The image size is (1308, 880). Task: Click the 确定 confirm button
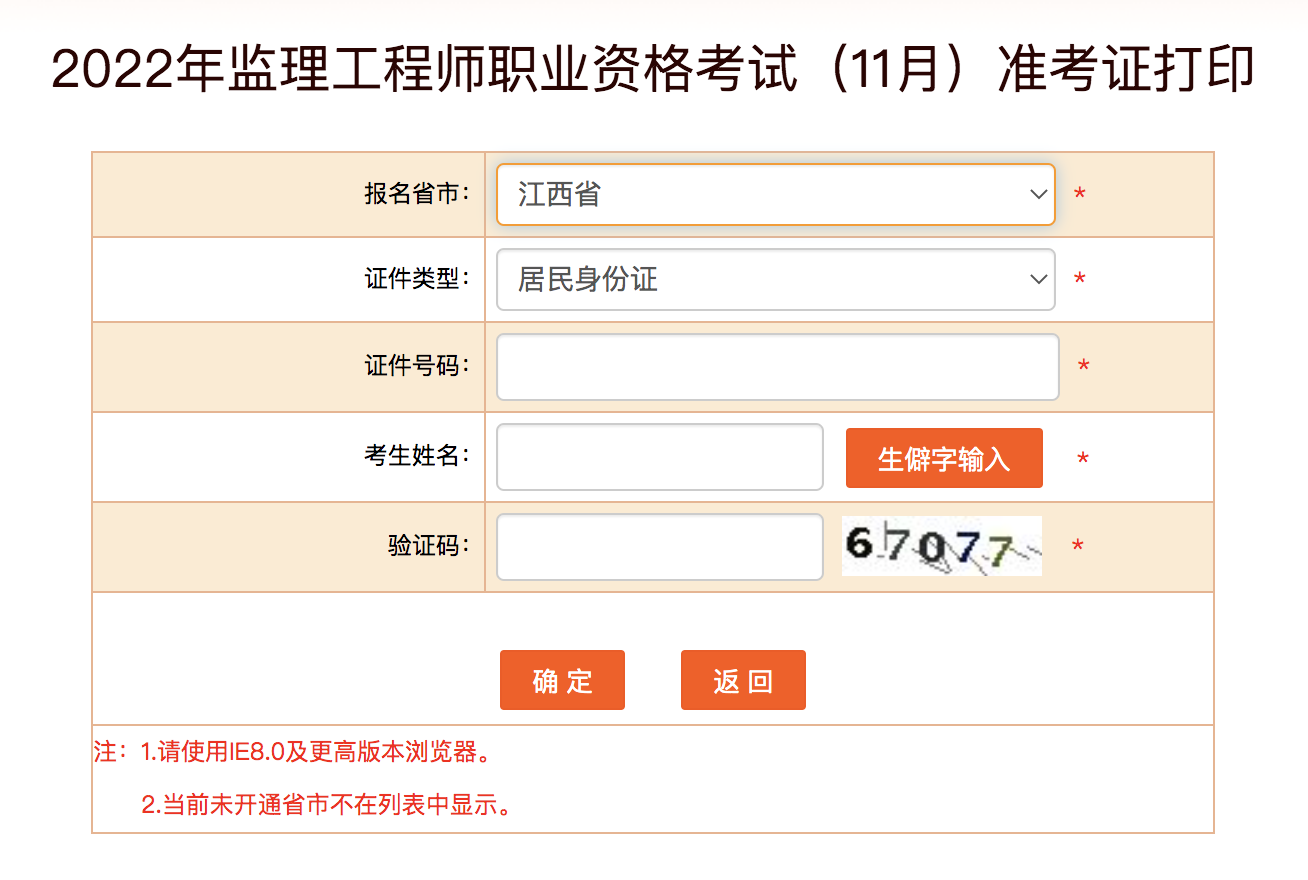point(562,680)
